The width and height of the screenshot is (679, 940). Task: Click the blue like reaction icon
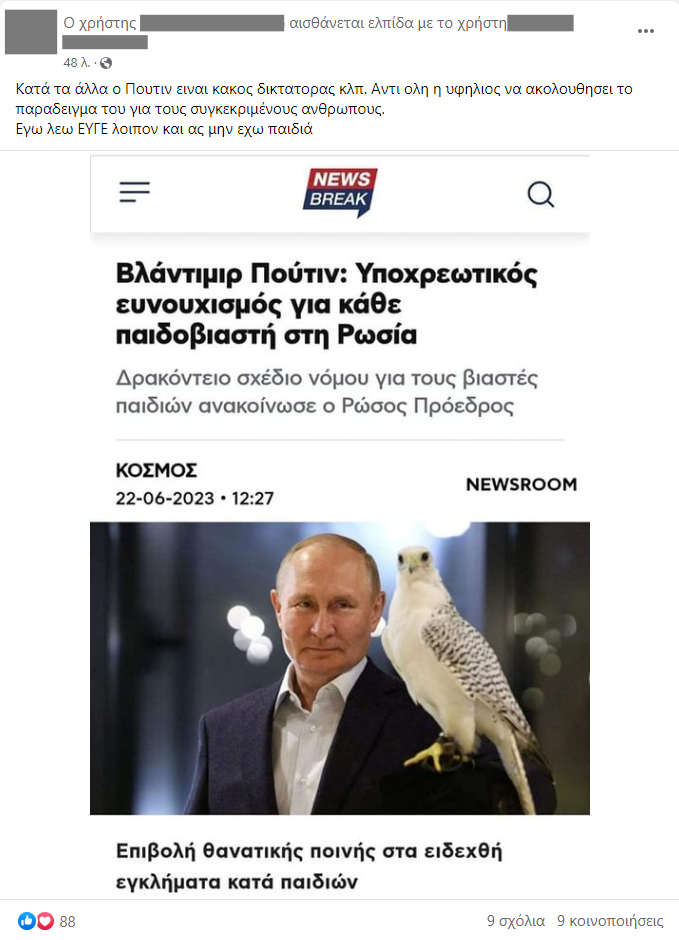pyautogui.click(x=26, y=921)
